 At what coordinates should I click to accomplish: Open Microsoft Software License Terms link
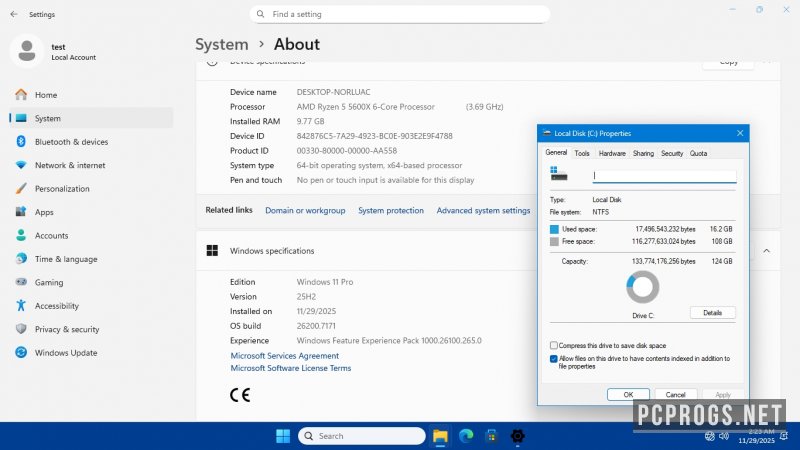point(291,368)
